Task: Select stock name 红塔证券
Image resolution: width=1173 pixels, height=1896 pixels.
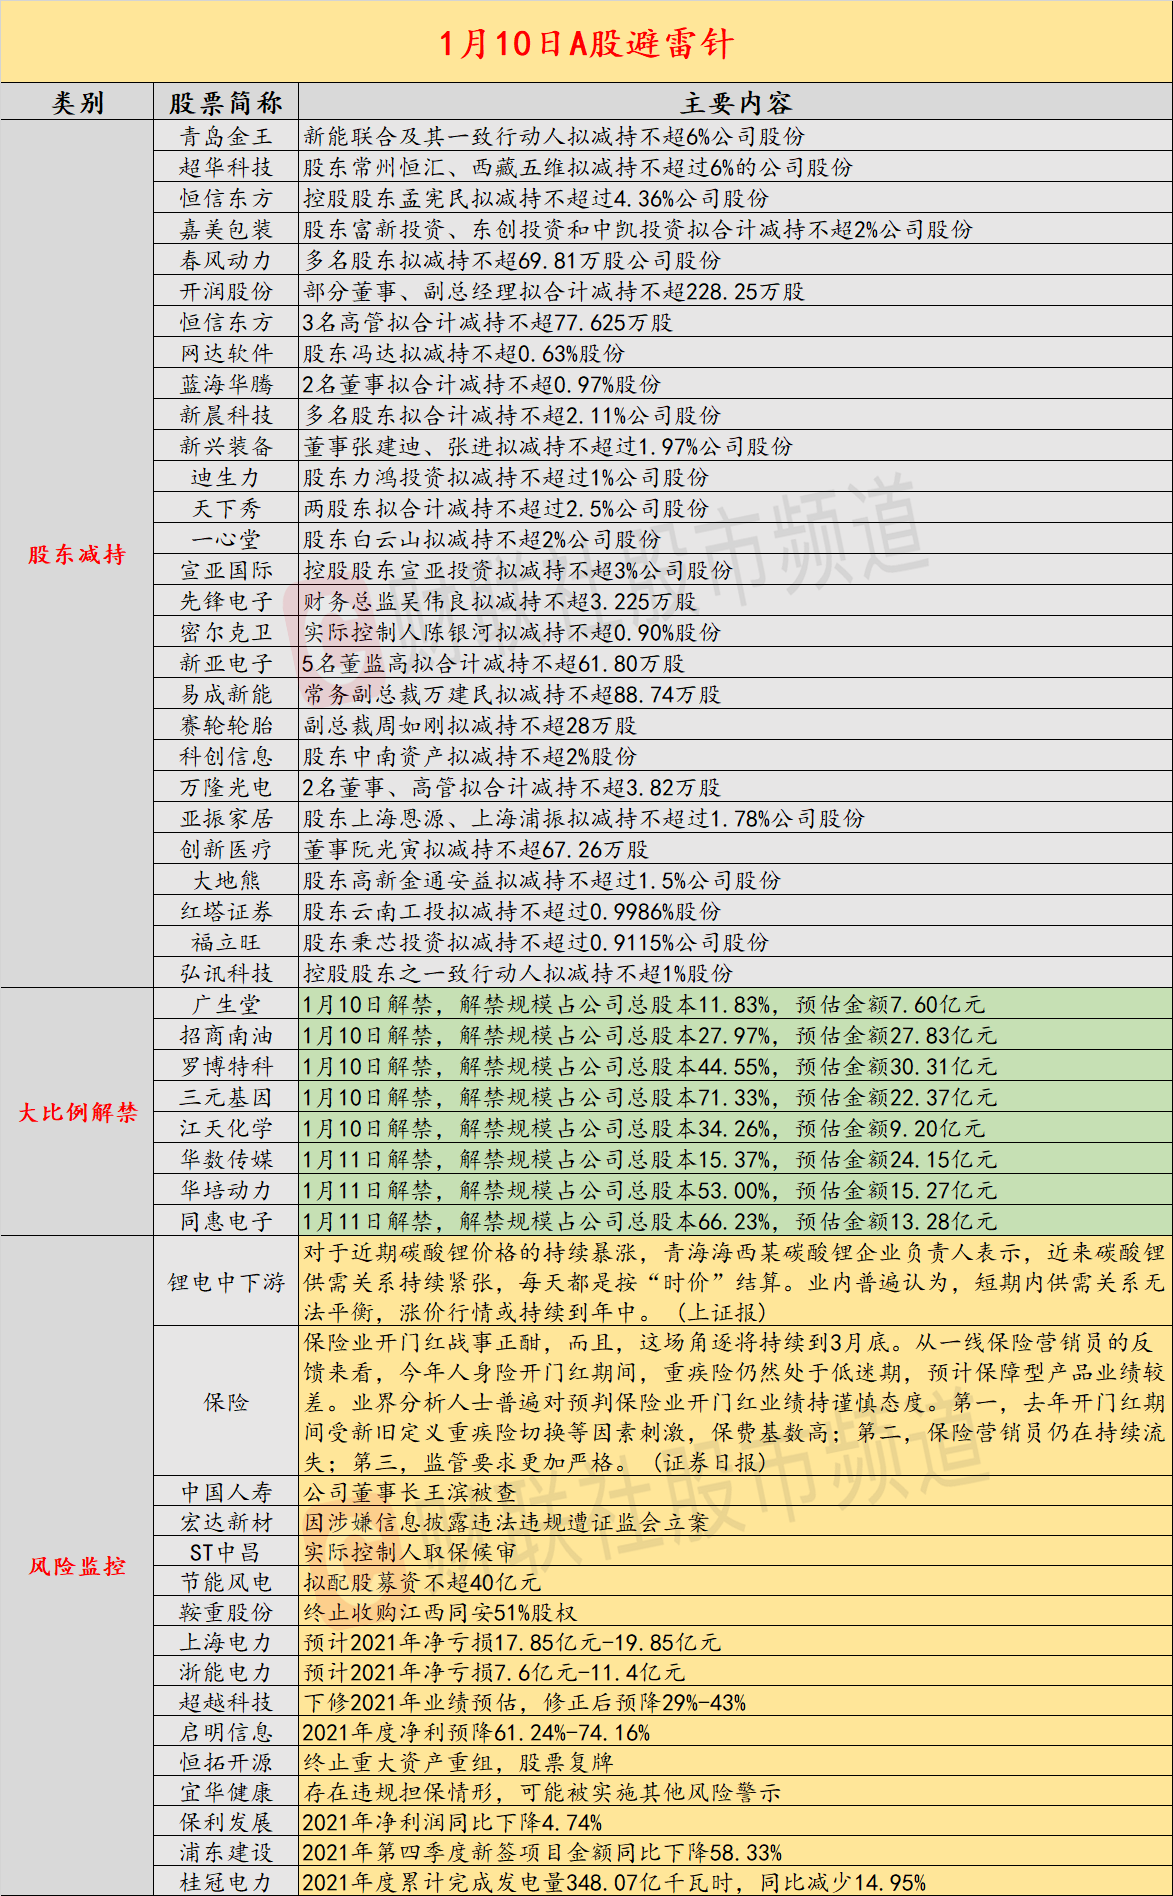Action: point(226,911)
